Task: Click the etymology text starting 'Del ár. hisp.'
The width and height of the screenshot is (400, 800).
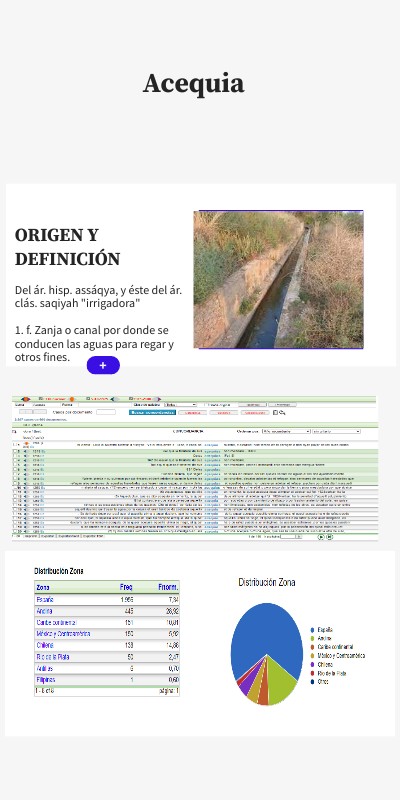Action: click(x=98, y=297)
